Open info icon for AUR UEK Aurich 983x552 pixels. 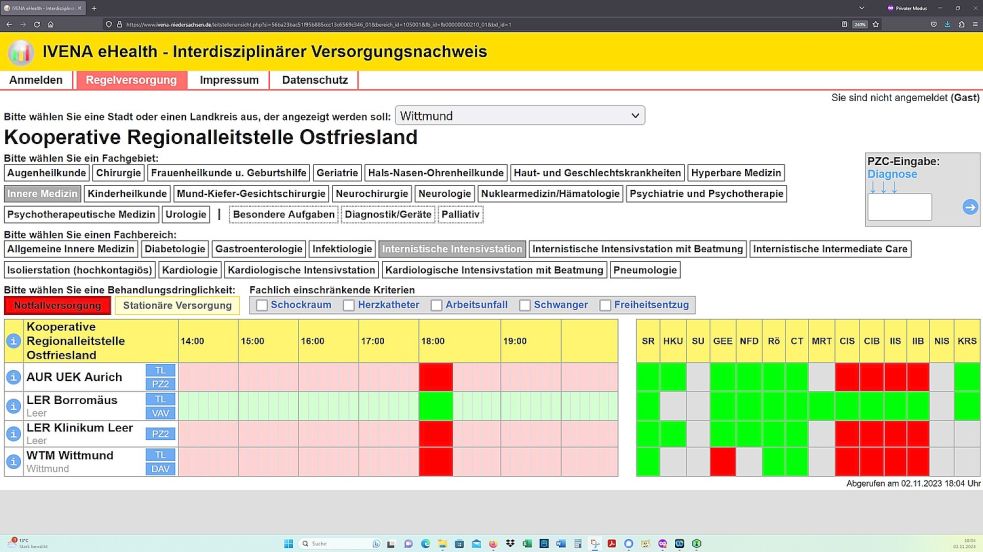pos(13,377)
